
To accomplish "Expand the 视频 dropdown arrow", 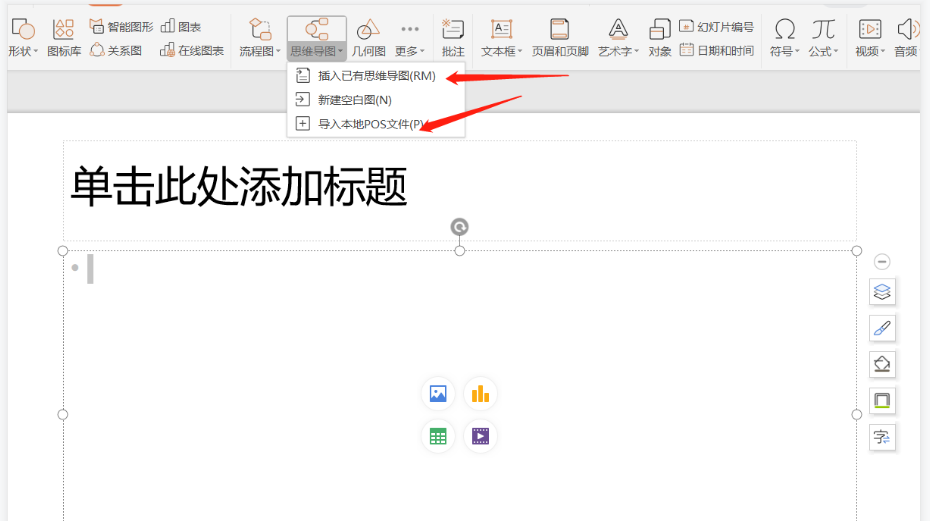I will coord(882,52).
